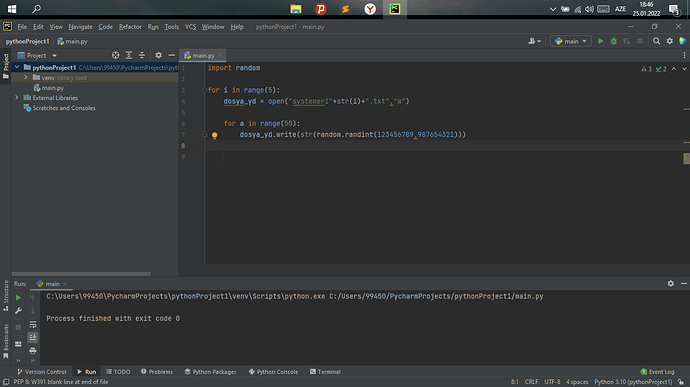Open the Refactor menu

pos(130,27)
